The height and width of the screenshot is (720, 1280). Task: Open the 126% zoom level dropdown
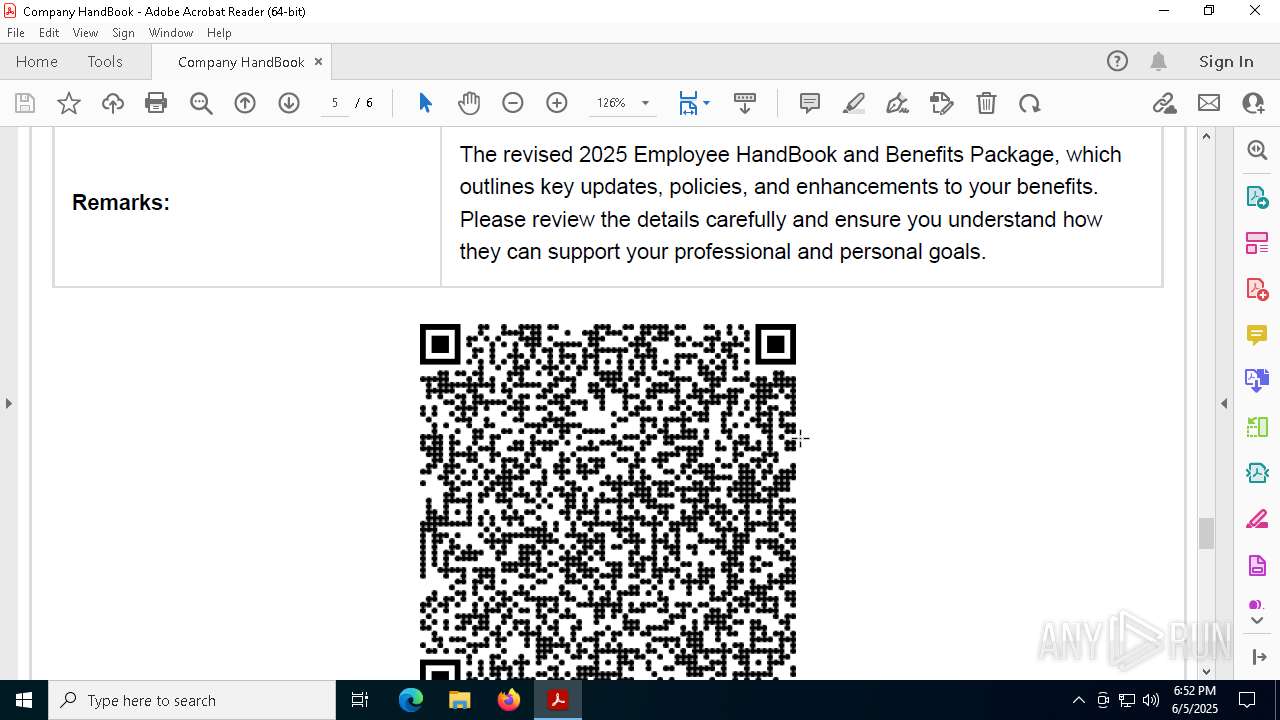coord(645,103)
